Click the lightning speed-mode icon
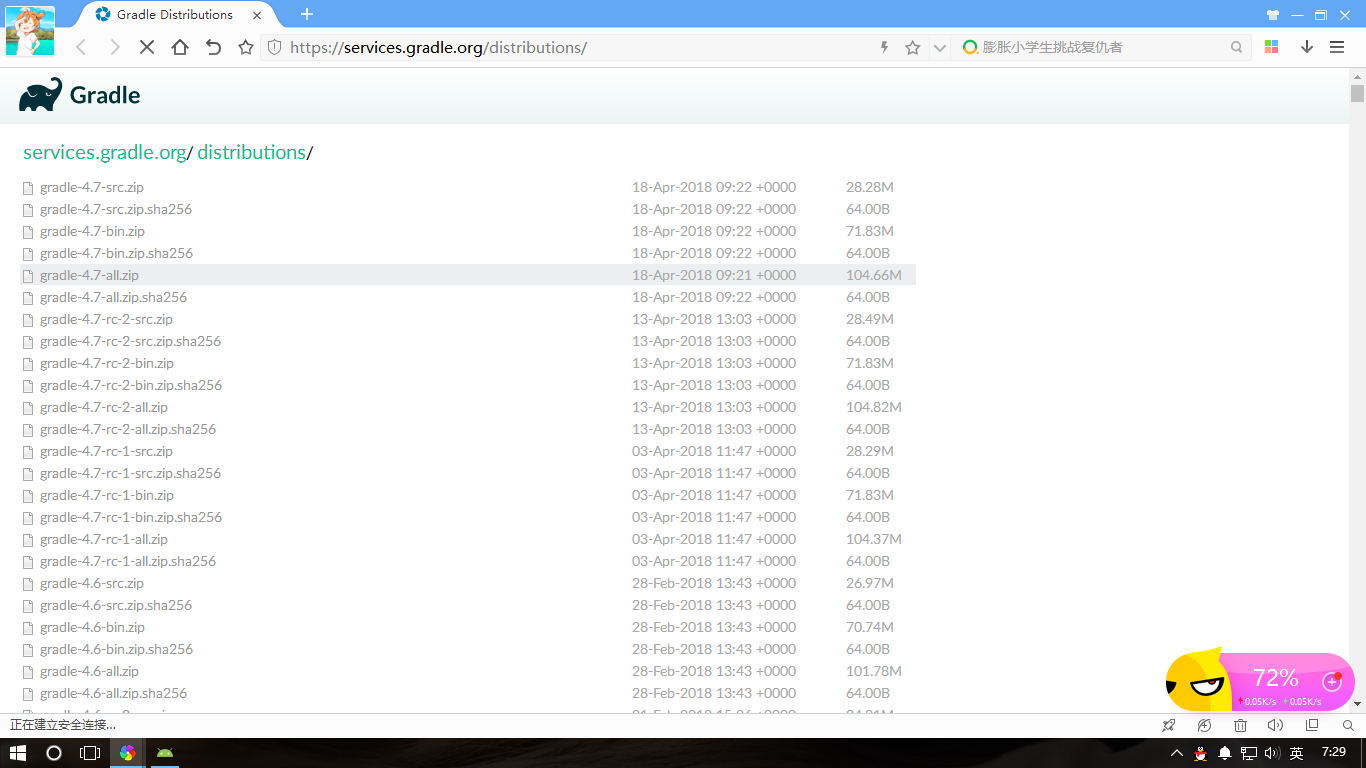The image size is (1366, 768). [x=884, y=47]
